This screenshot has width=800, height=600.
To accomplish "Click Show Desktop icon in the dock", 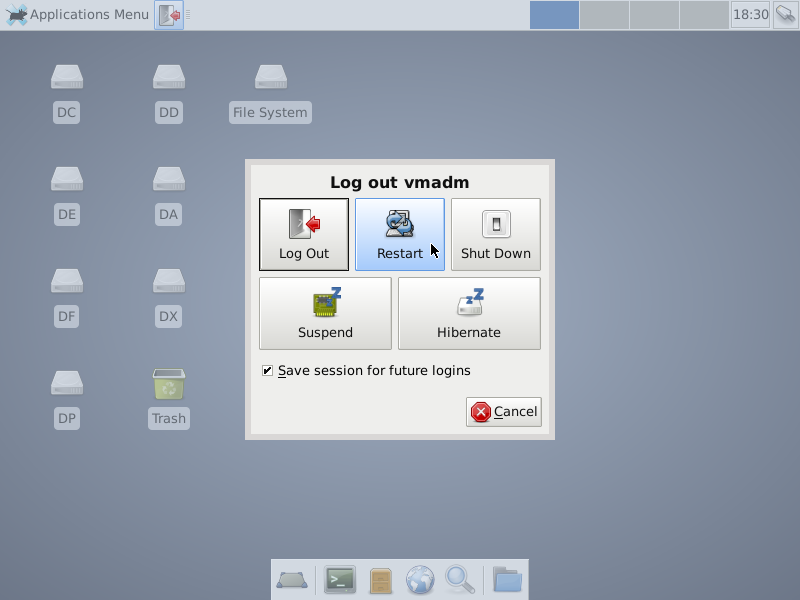I will click(x=292, y=579).
